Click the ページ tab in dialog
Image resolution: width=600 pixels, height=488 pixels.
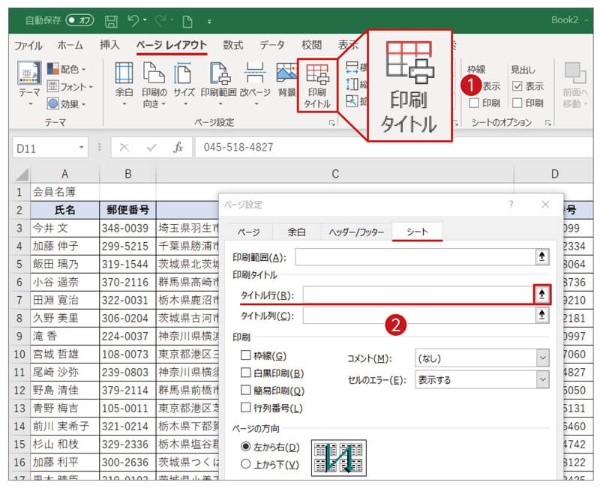click(249, 232)
